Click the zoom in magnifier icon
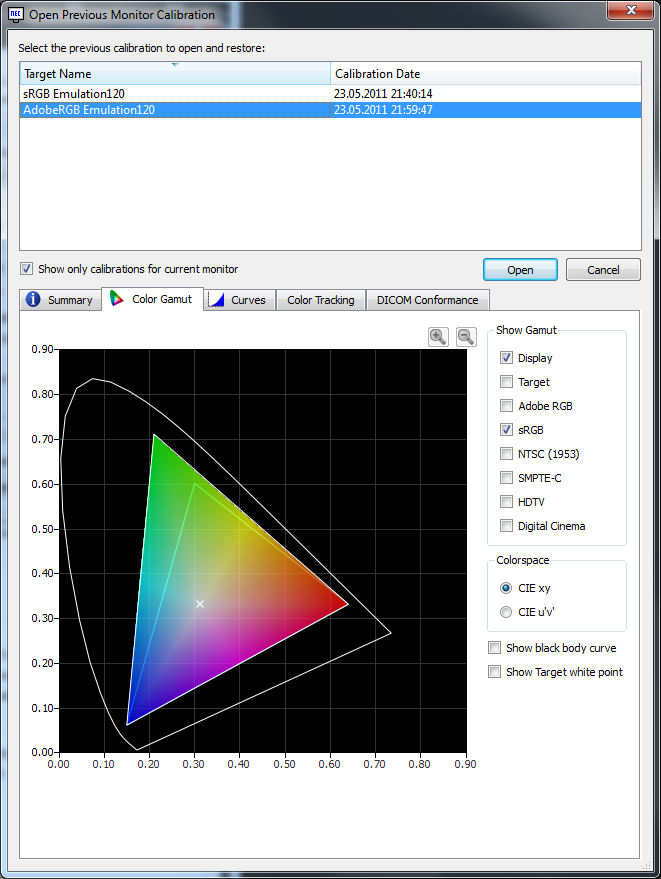This screenshot has width=661, height=879. coord(438,337)
